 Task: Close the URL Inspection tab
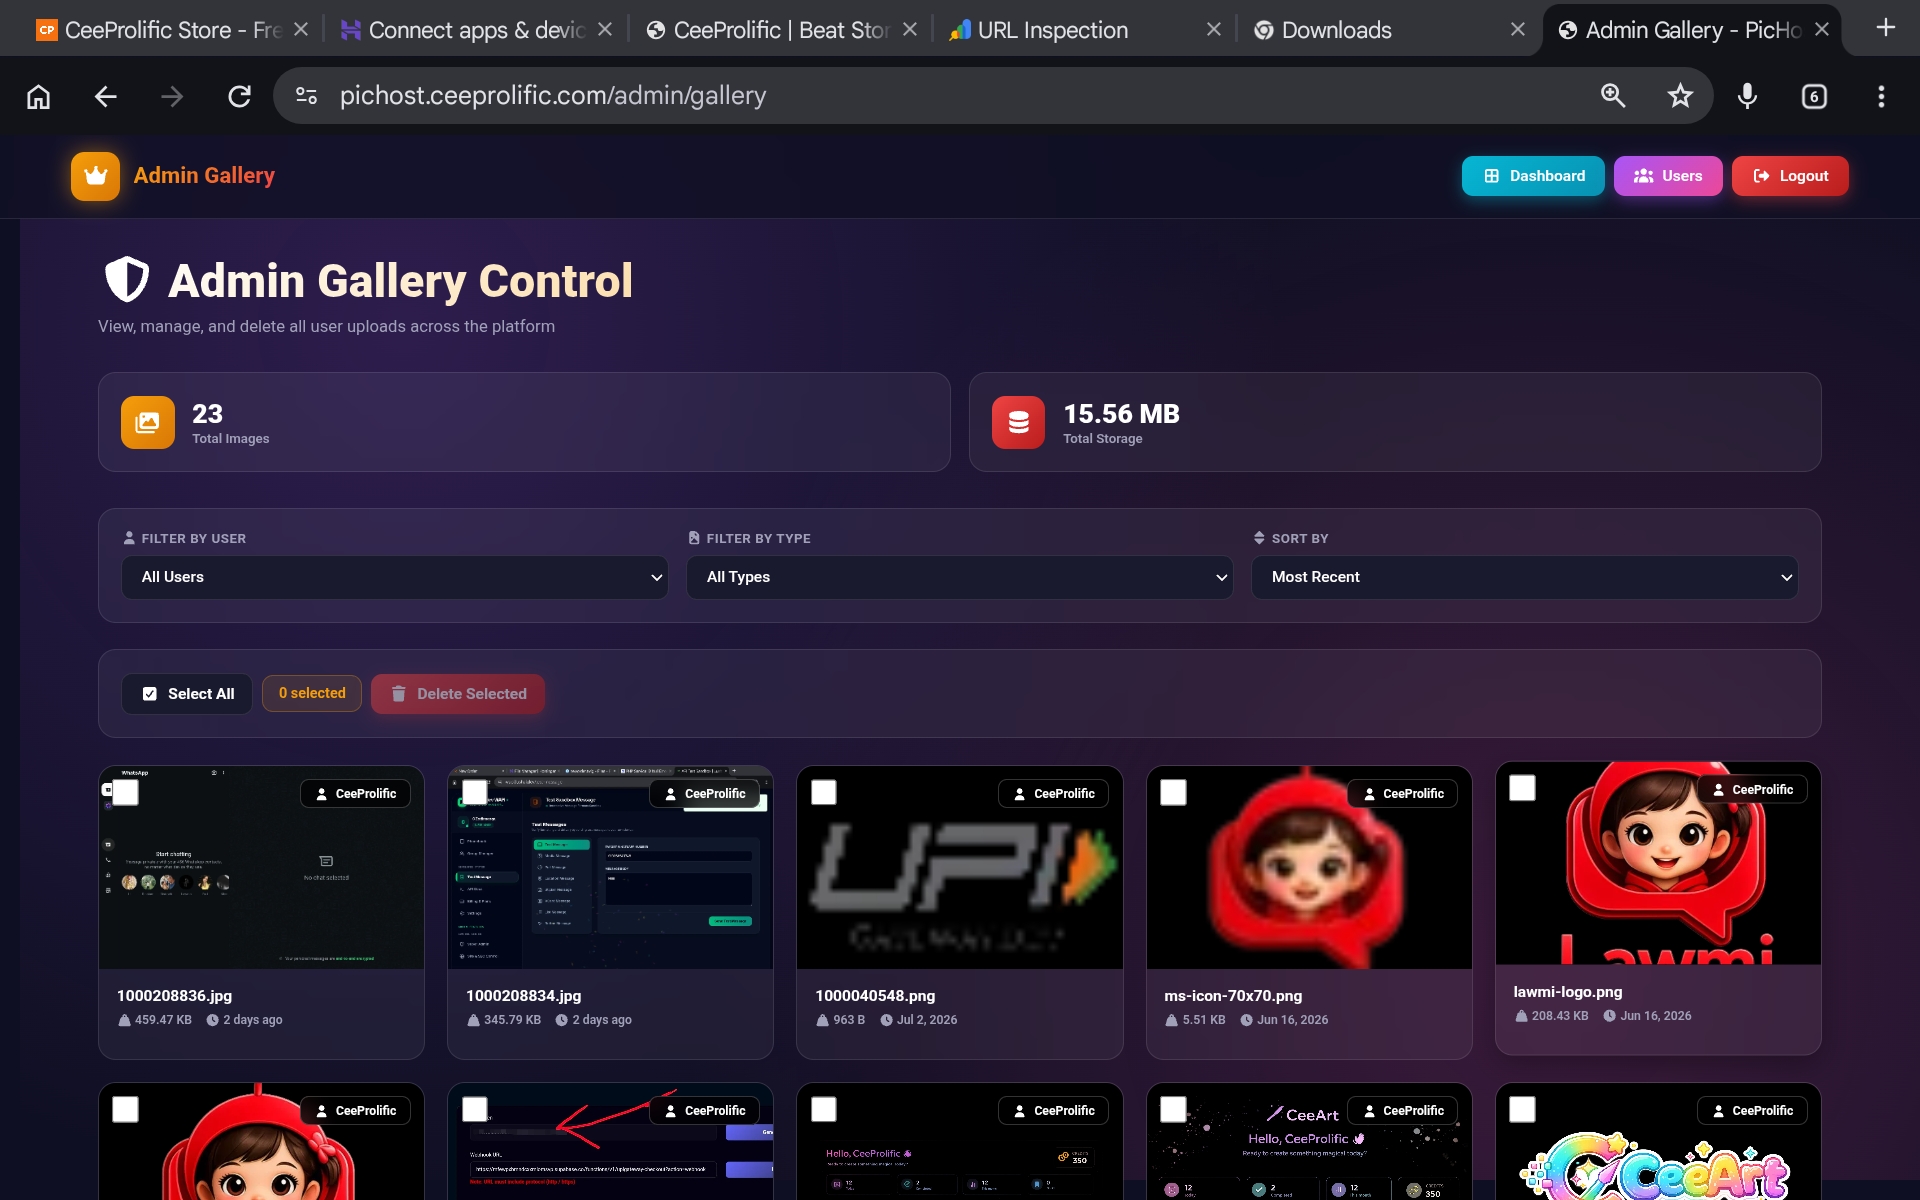(x=1214, y=30)
